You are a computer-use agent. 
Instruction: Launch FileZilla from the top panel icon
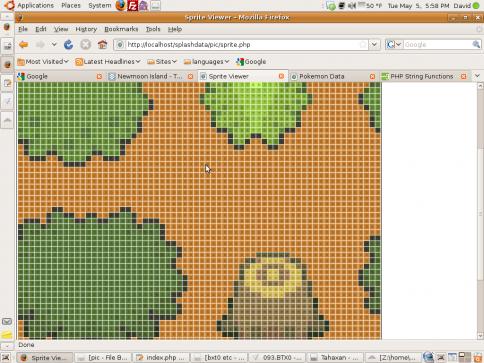[132, 5]
